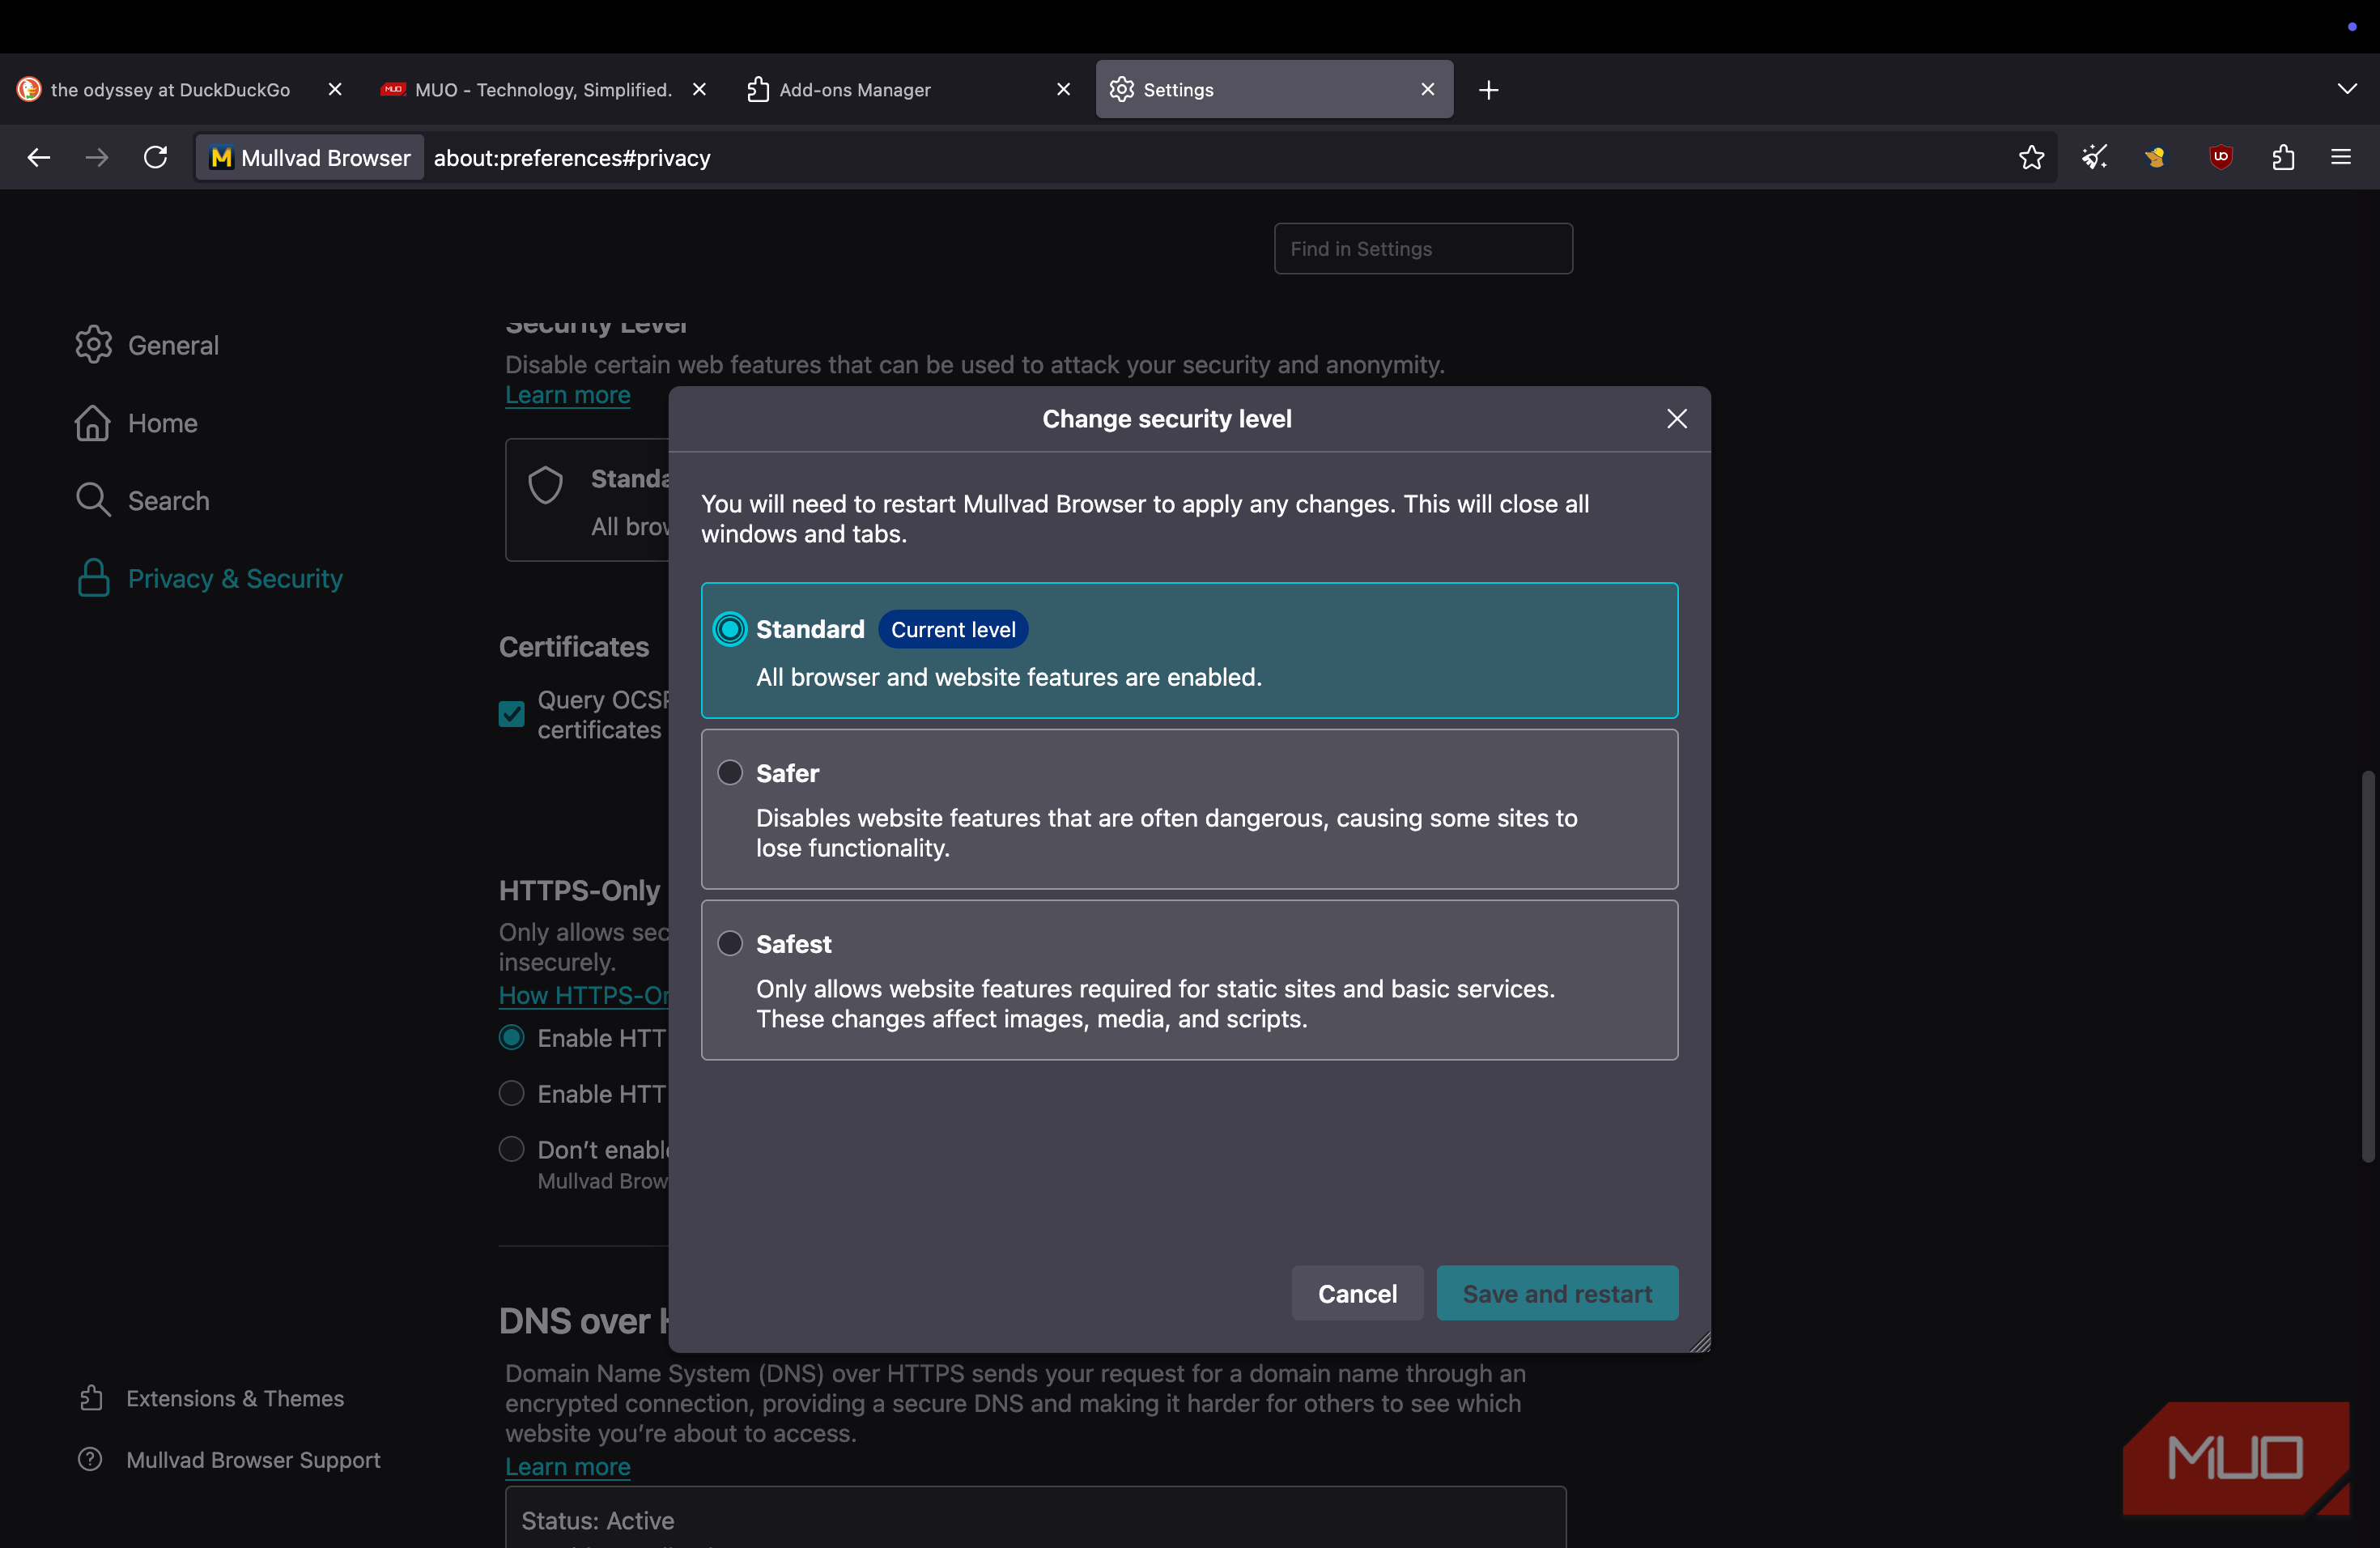Image resolution: width=2380 pixels, height=1548 pixels.
Task: Open Learn more link under Security Level
Action: click(567, 395)
